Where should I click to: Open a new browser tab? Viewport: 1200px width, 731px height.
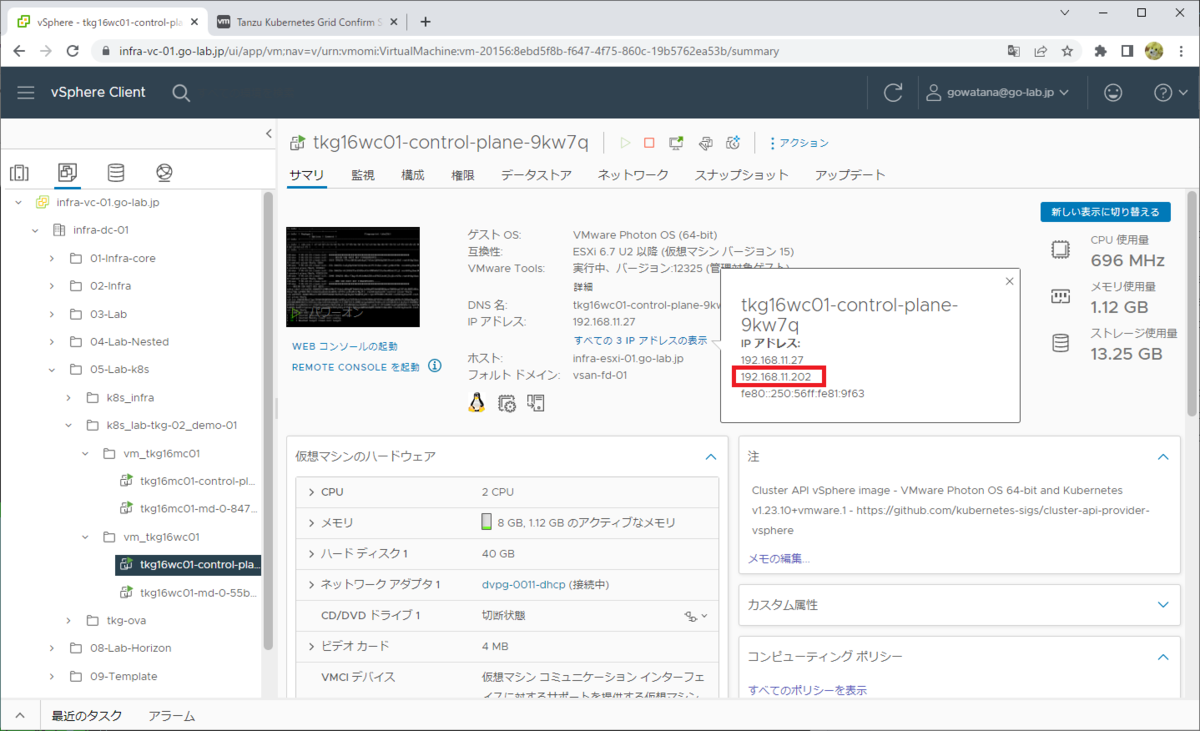tap(425, 21)
